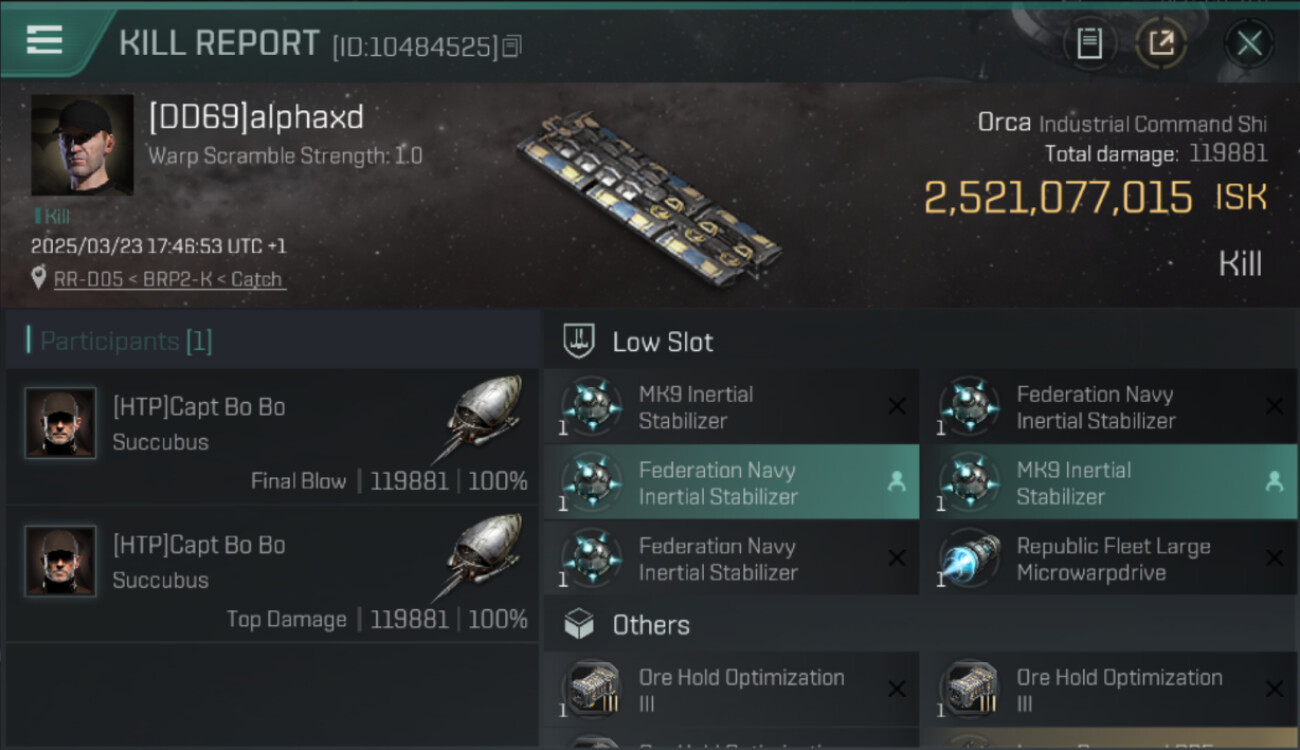Image resolution: width=1300 pixels, height=750 pixels.
Task: Tap the Others section cube icon
Action: [580, 626]
